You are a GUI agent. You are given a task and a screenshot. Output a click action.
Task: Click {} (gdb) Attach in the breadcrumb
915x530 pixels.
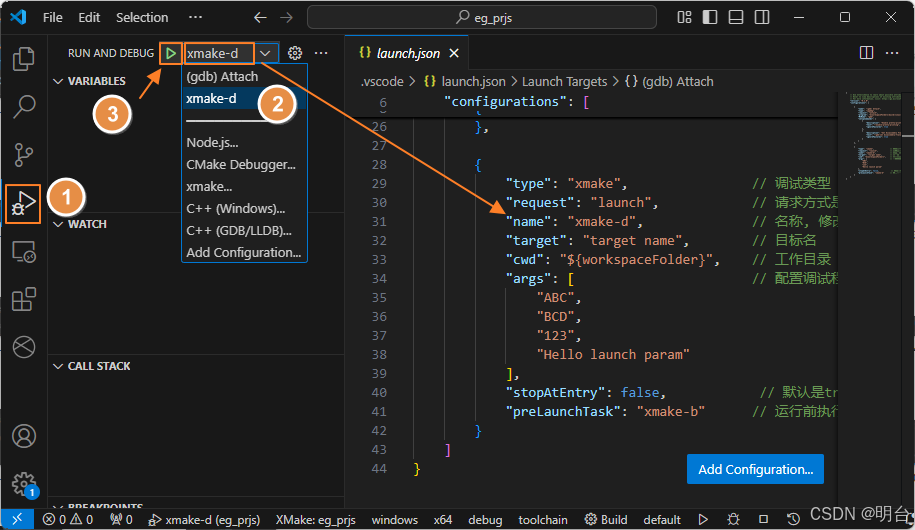[x=669, y=82]
